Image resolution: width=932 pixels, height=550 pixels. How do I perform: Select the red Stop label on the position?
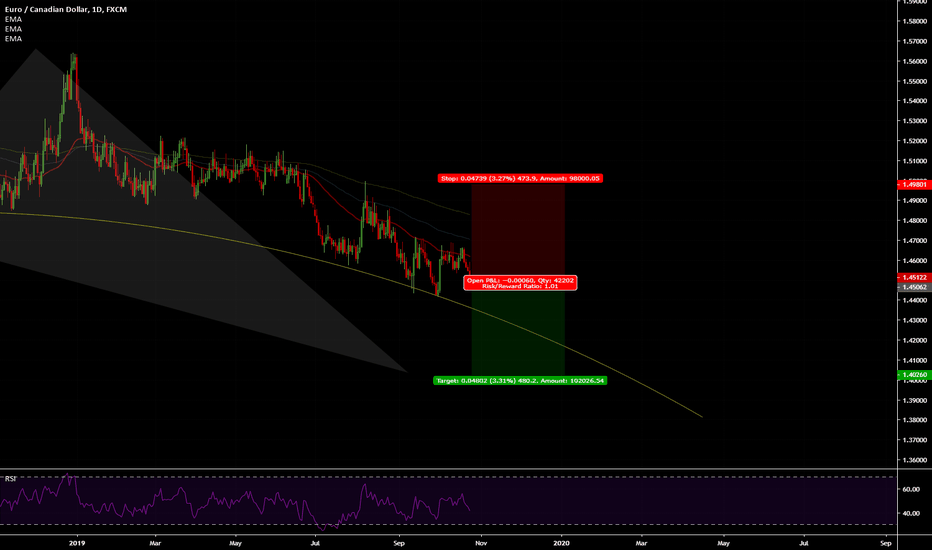[520, 178]
